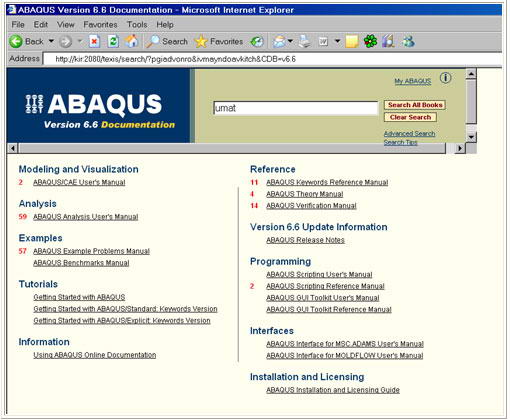The height and width of the screenshot is (420, 510).
Task: Click the Search magnifier toolbar button
Action: (x=167, y=41)
